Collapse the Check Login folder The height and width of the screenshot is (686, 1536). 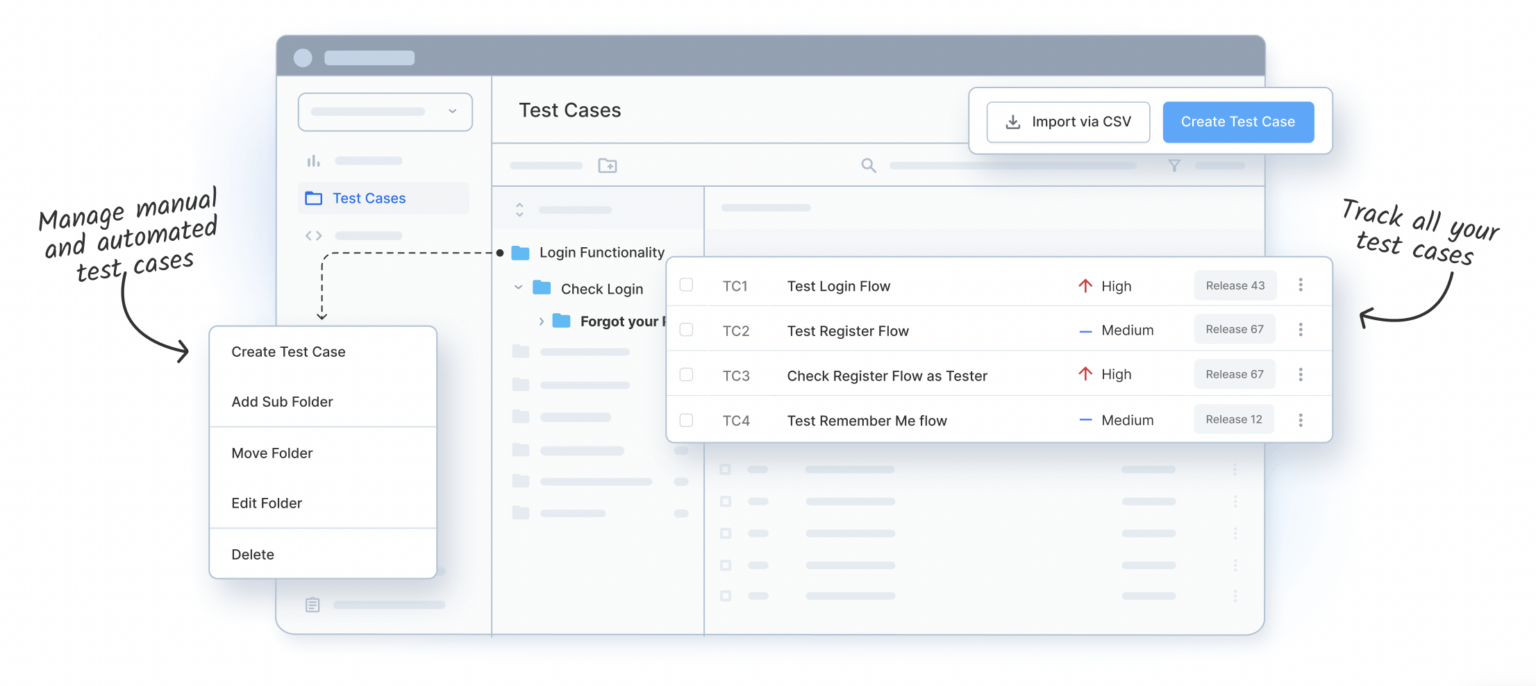[518, 288]
